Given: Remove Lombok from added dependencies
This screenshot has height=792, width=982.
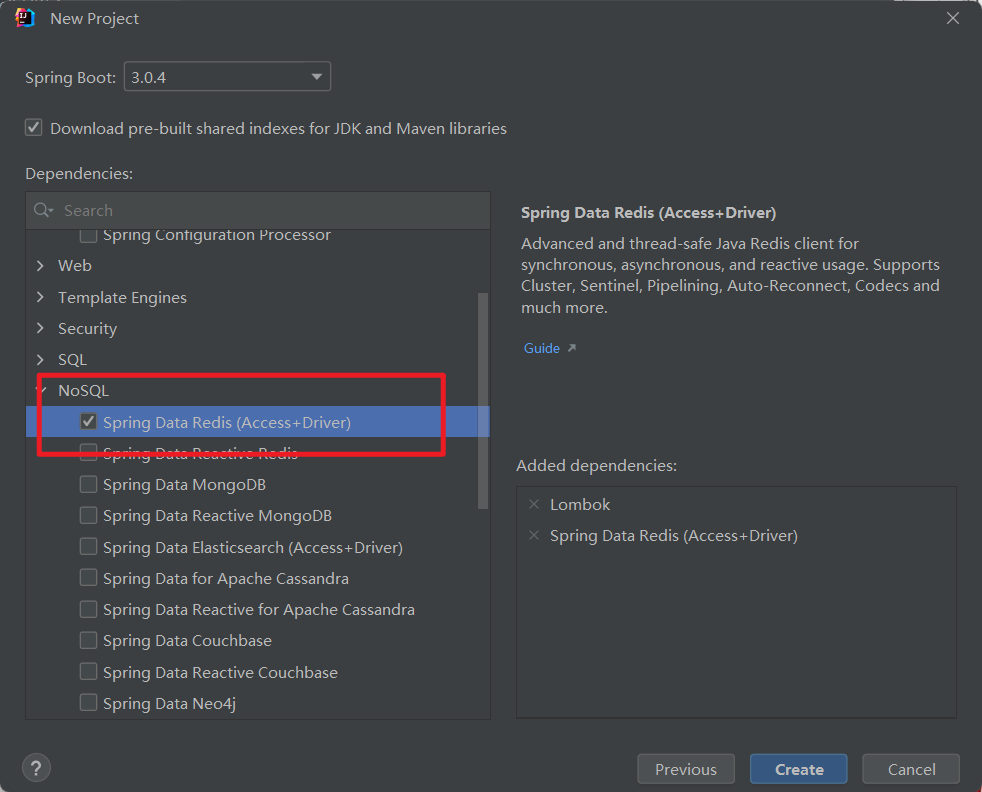Looking at the screenshot, I should (x=534, y=504).
